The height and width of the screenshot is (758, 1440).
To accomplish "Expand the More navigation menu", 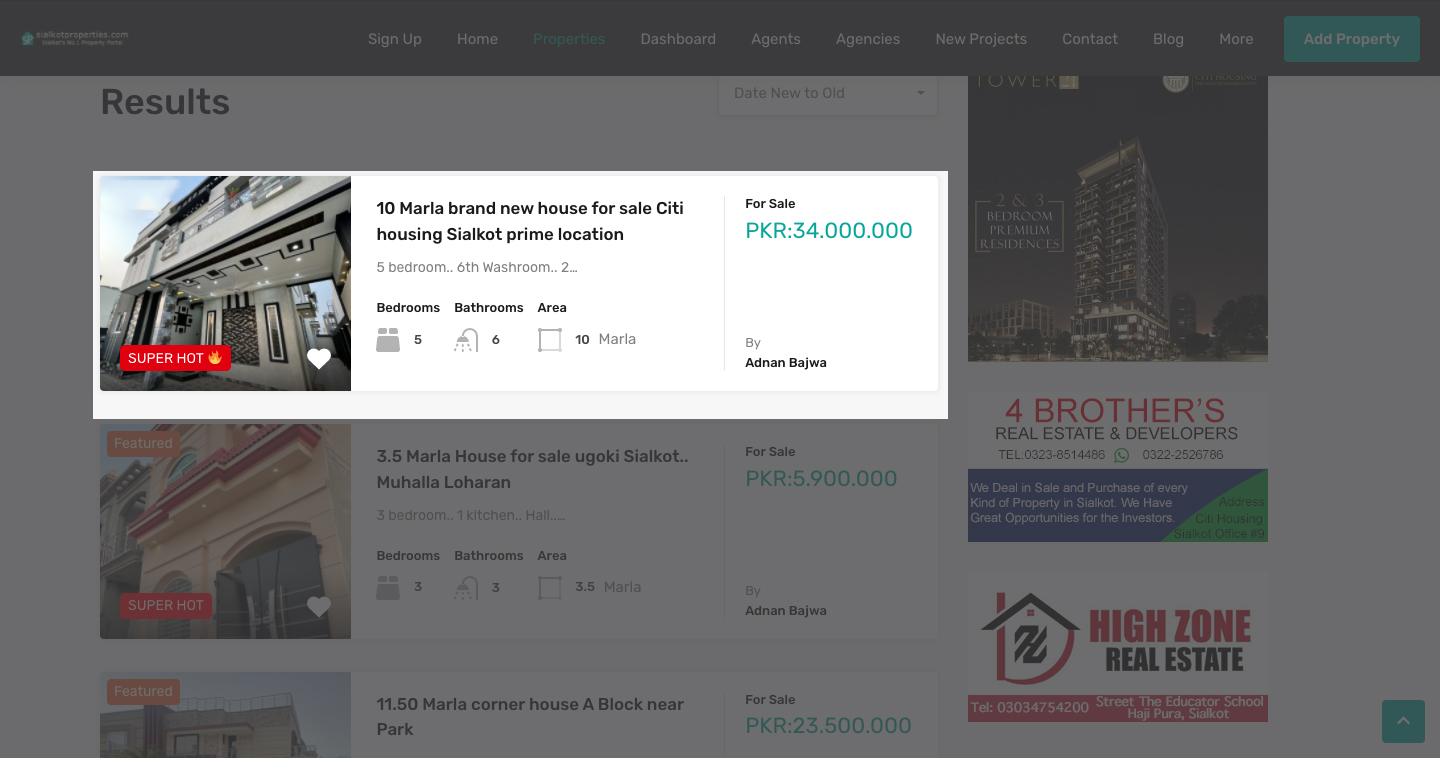I will [1236, 39].
